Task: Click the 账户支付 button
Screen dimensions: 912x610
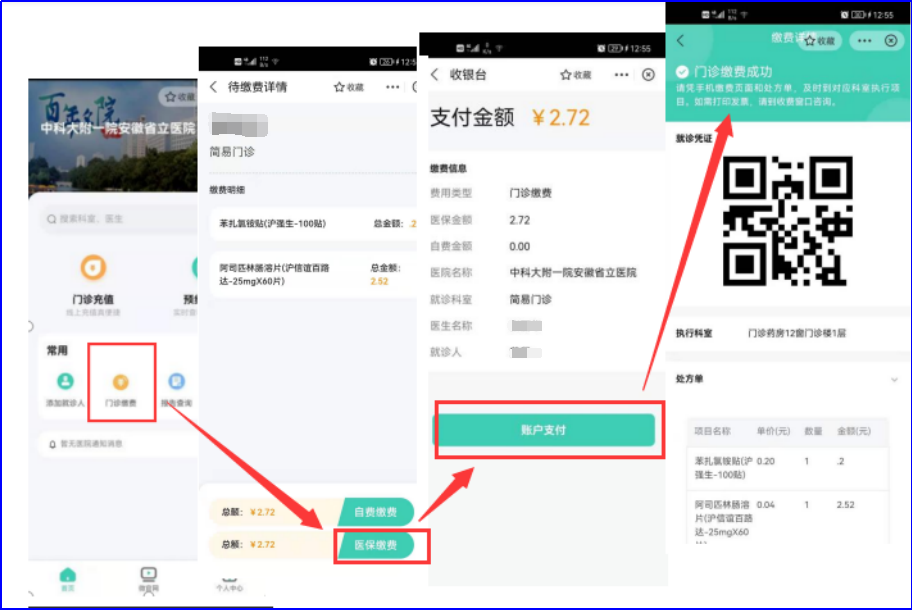Action: (x=543, y=430)
